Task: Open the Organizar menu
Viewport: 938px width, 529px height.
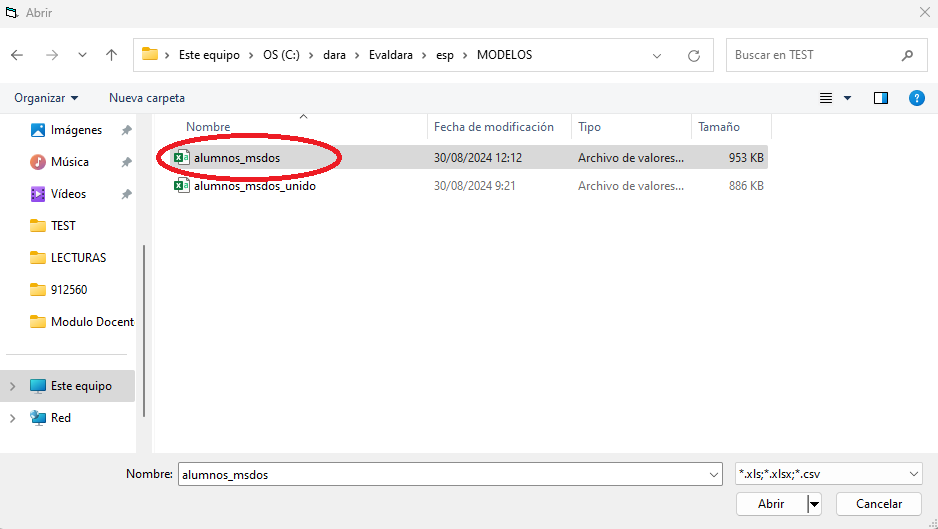Action: coord(46,98)
